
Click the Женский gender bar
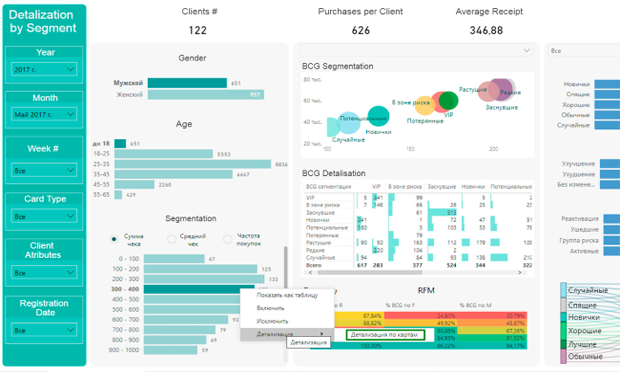206,94
